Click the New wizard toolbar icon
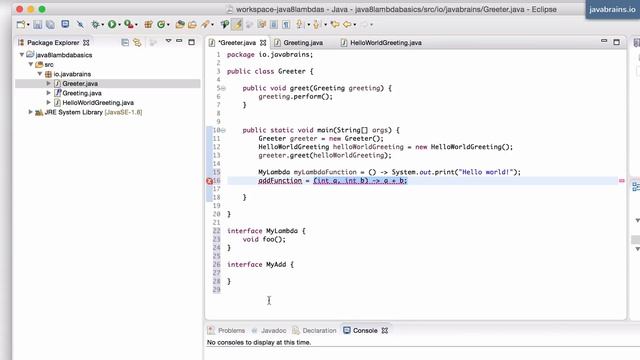Viewport: 640px width, 360px height. coord(20,24)
